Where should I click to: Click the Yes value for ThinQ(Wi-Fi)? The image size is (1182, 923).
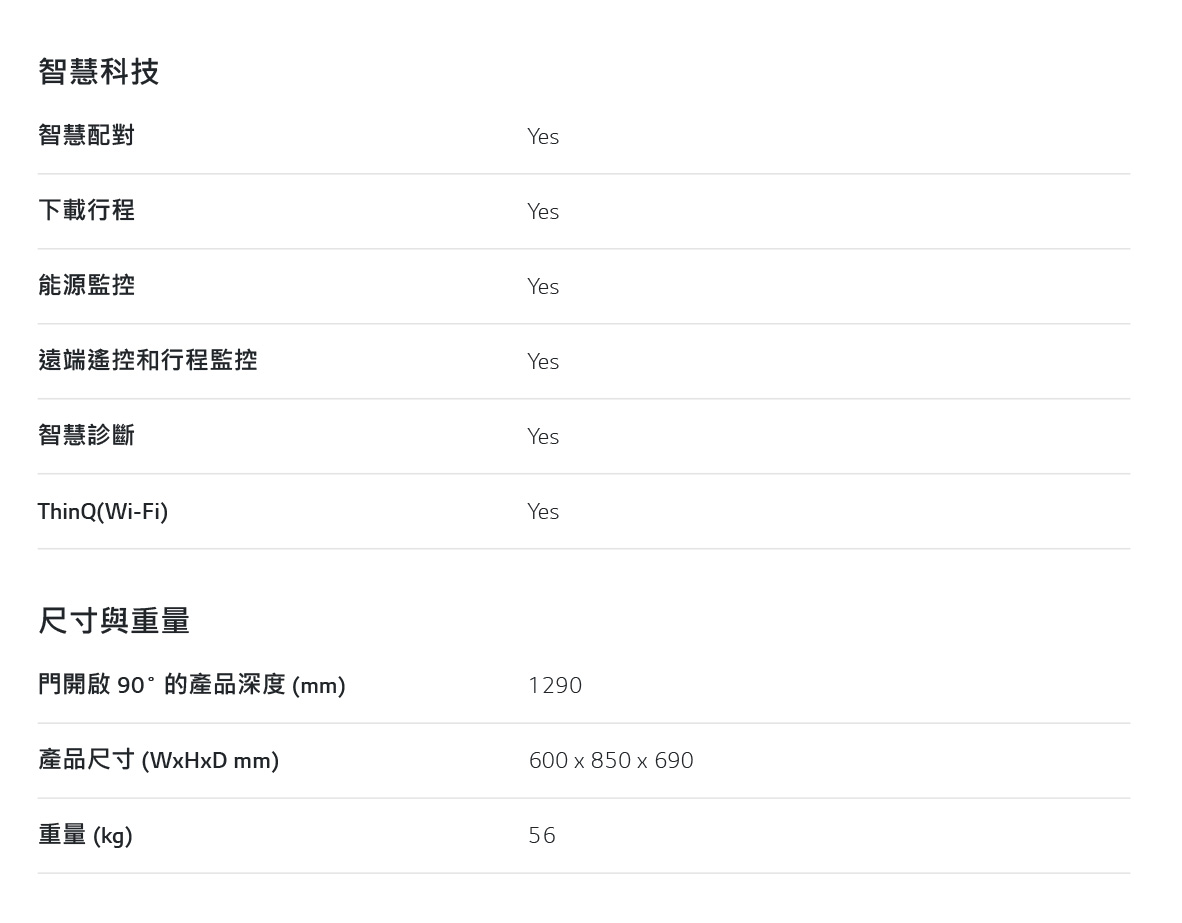coord(543,512)
